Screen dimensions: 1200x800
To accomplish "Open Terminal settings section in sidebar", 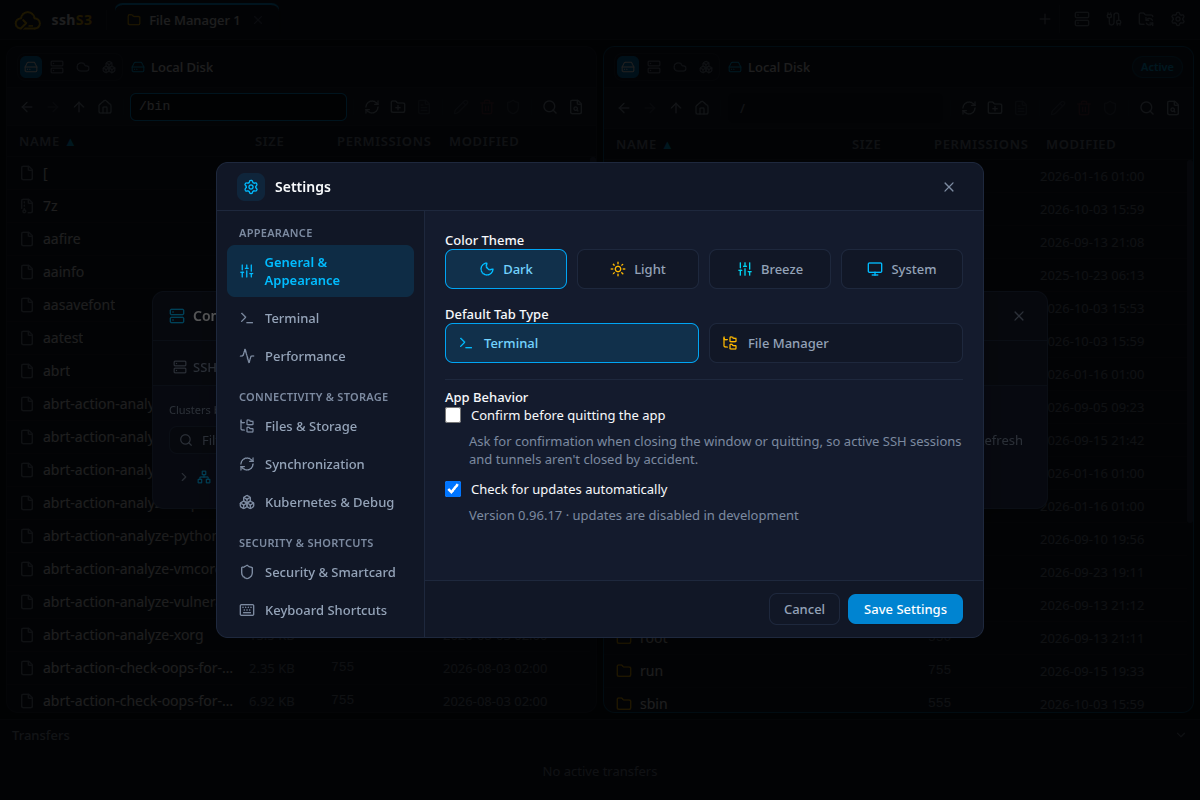I will pyautogui.click(x=320, y=318).
